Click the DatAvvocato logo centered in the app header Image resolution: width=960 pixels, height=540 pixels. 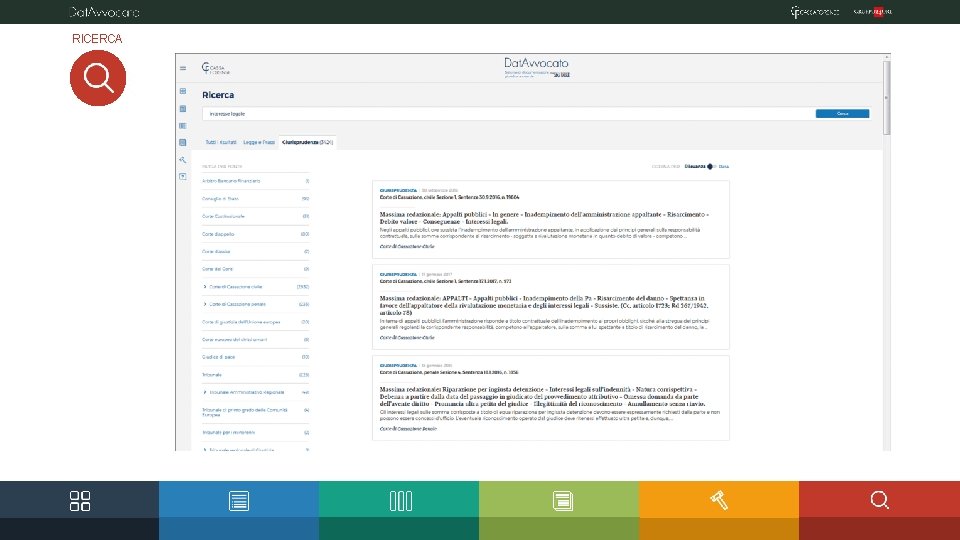537,67
